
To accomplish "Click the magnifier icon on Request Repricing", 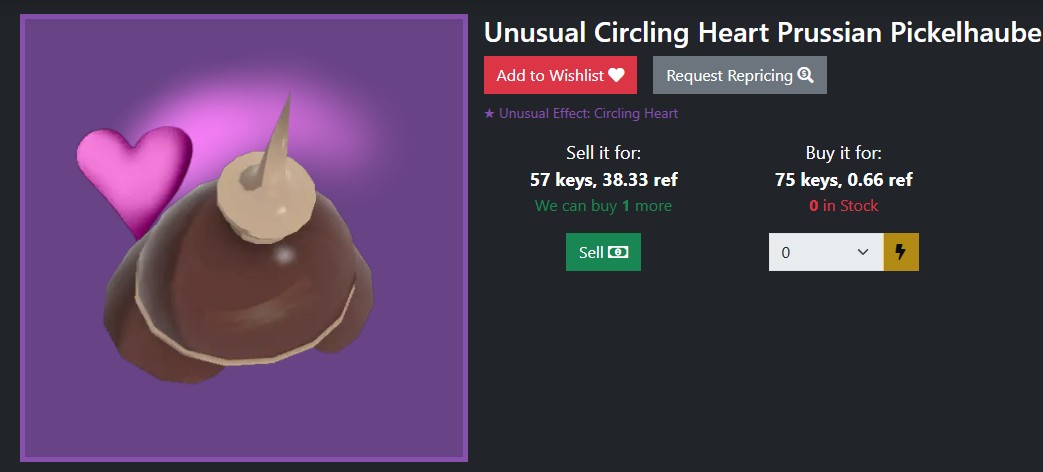I will point(806,75).
